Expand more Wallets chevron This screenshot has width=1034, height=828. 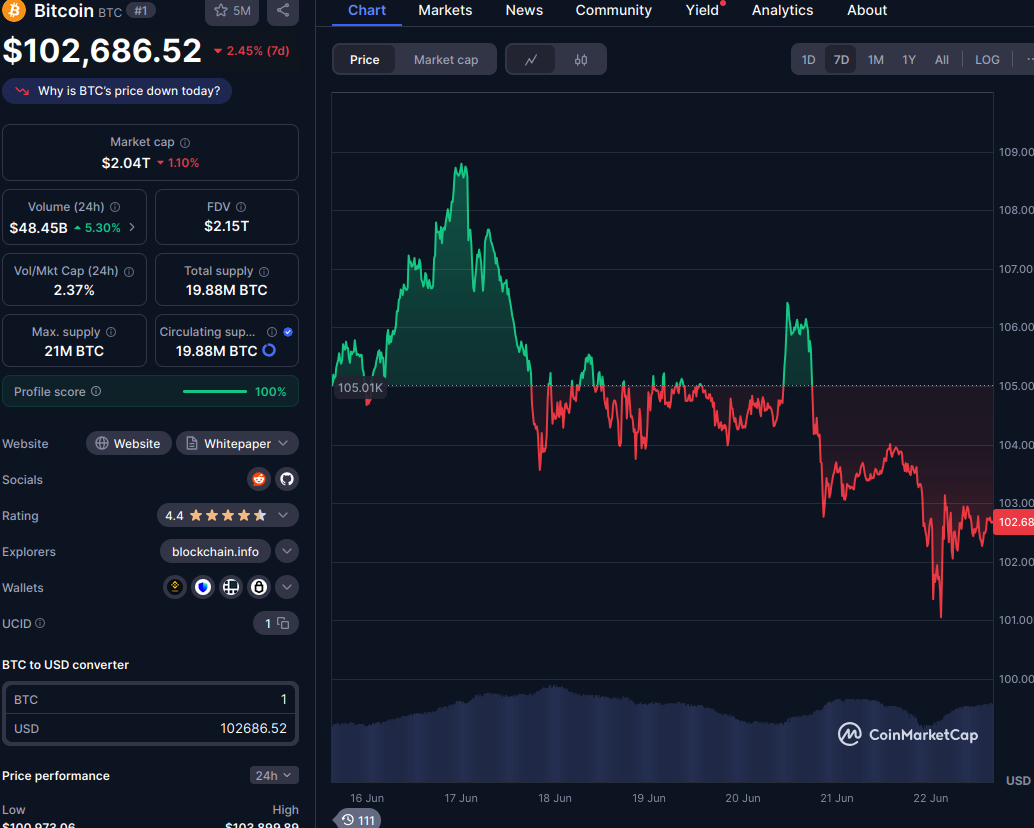click(287, 587)
